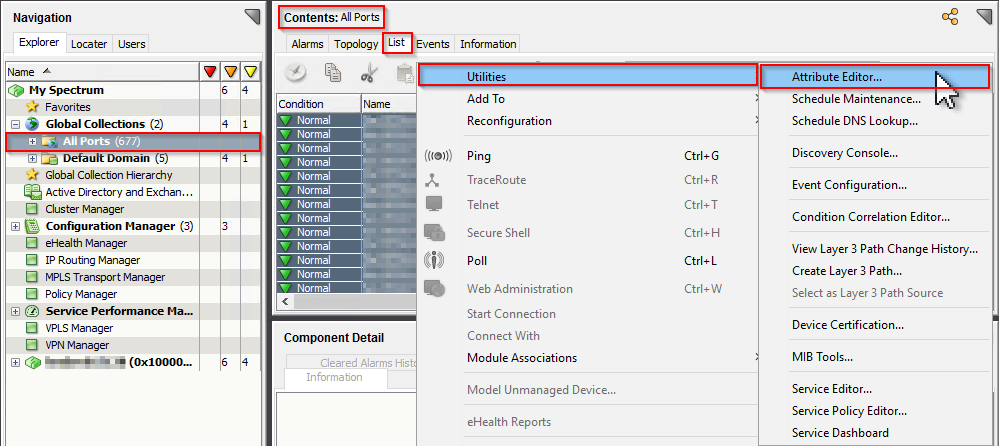The height and width of the screenshot is (446, 999).
Task: Open the MIB Tools menu entry
Action: coord(822,356)
